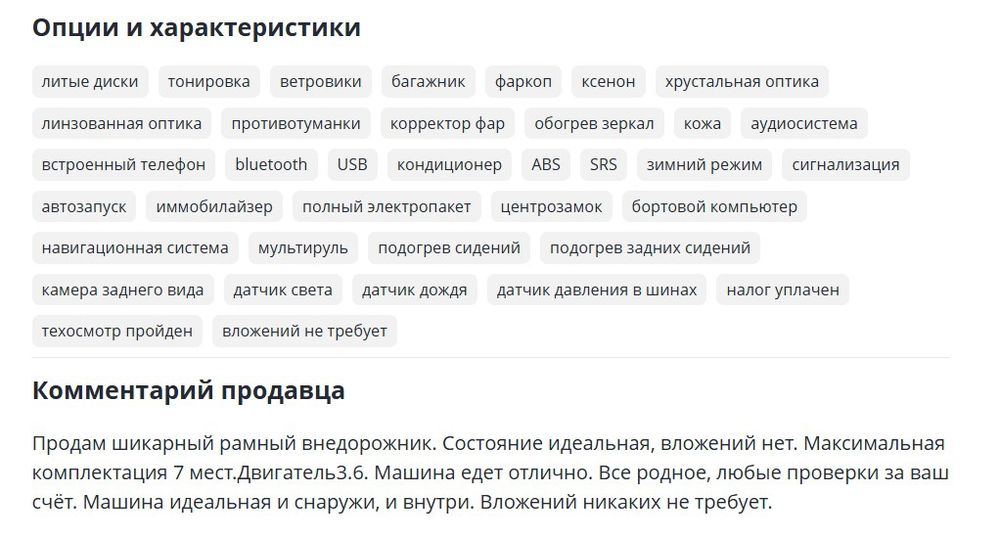This screenshot has height=533, width=1000.
Task: Click the "Опции и характеристики" heading
Action: click(197, 28)
